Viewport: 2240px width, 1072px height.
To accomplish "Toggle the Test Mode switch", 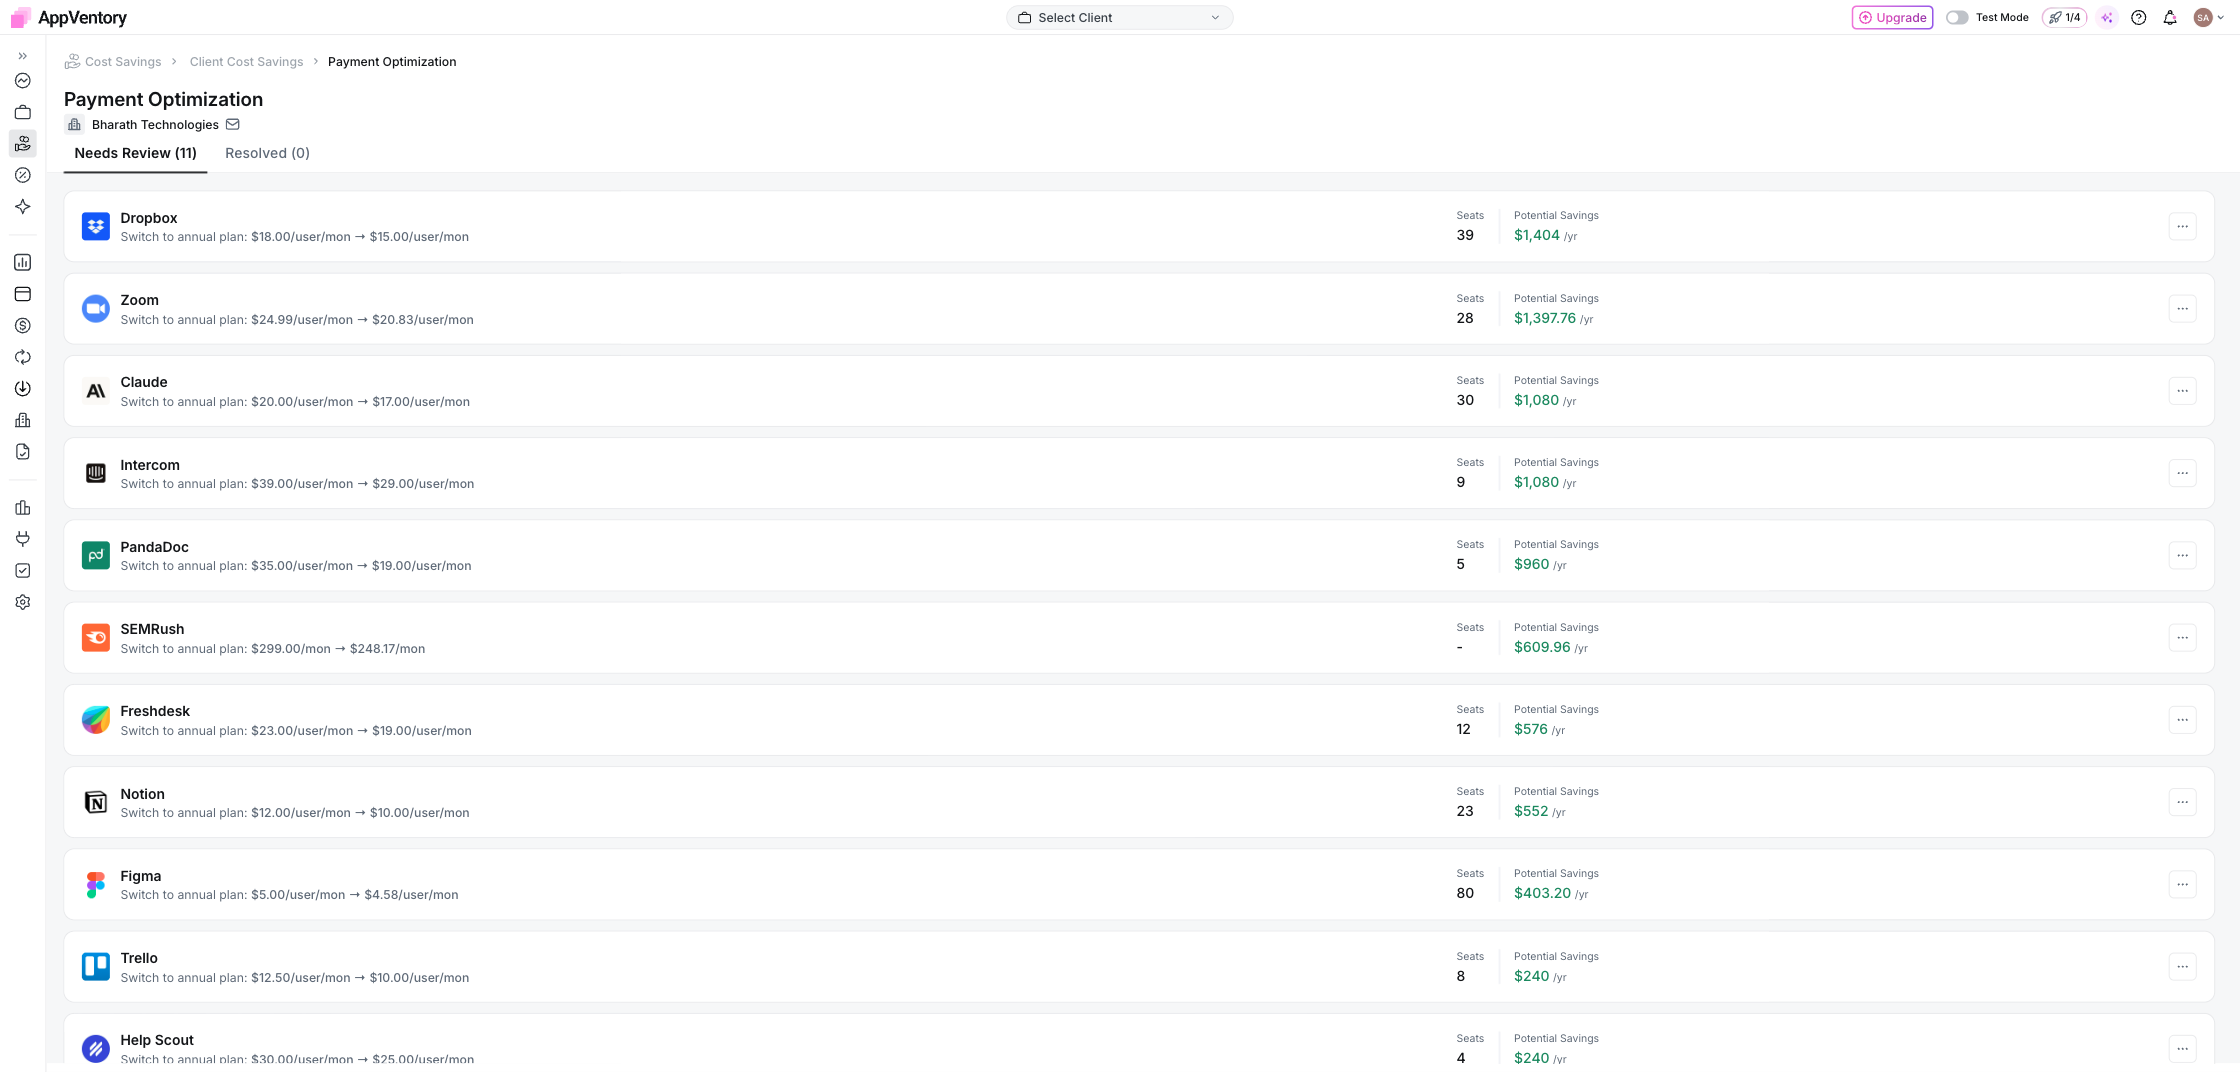I will pyautogui.click(x=1957, y=18).
